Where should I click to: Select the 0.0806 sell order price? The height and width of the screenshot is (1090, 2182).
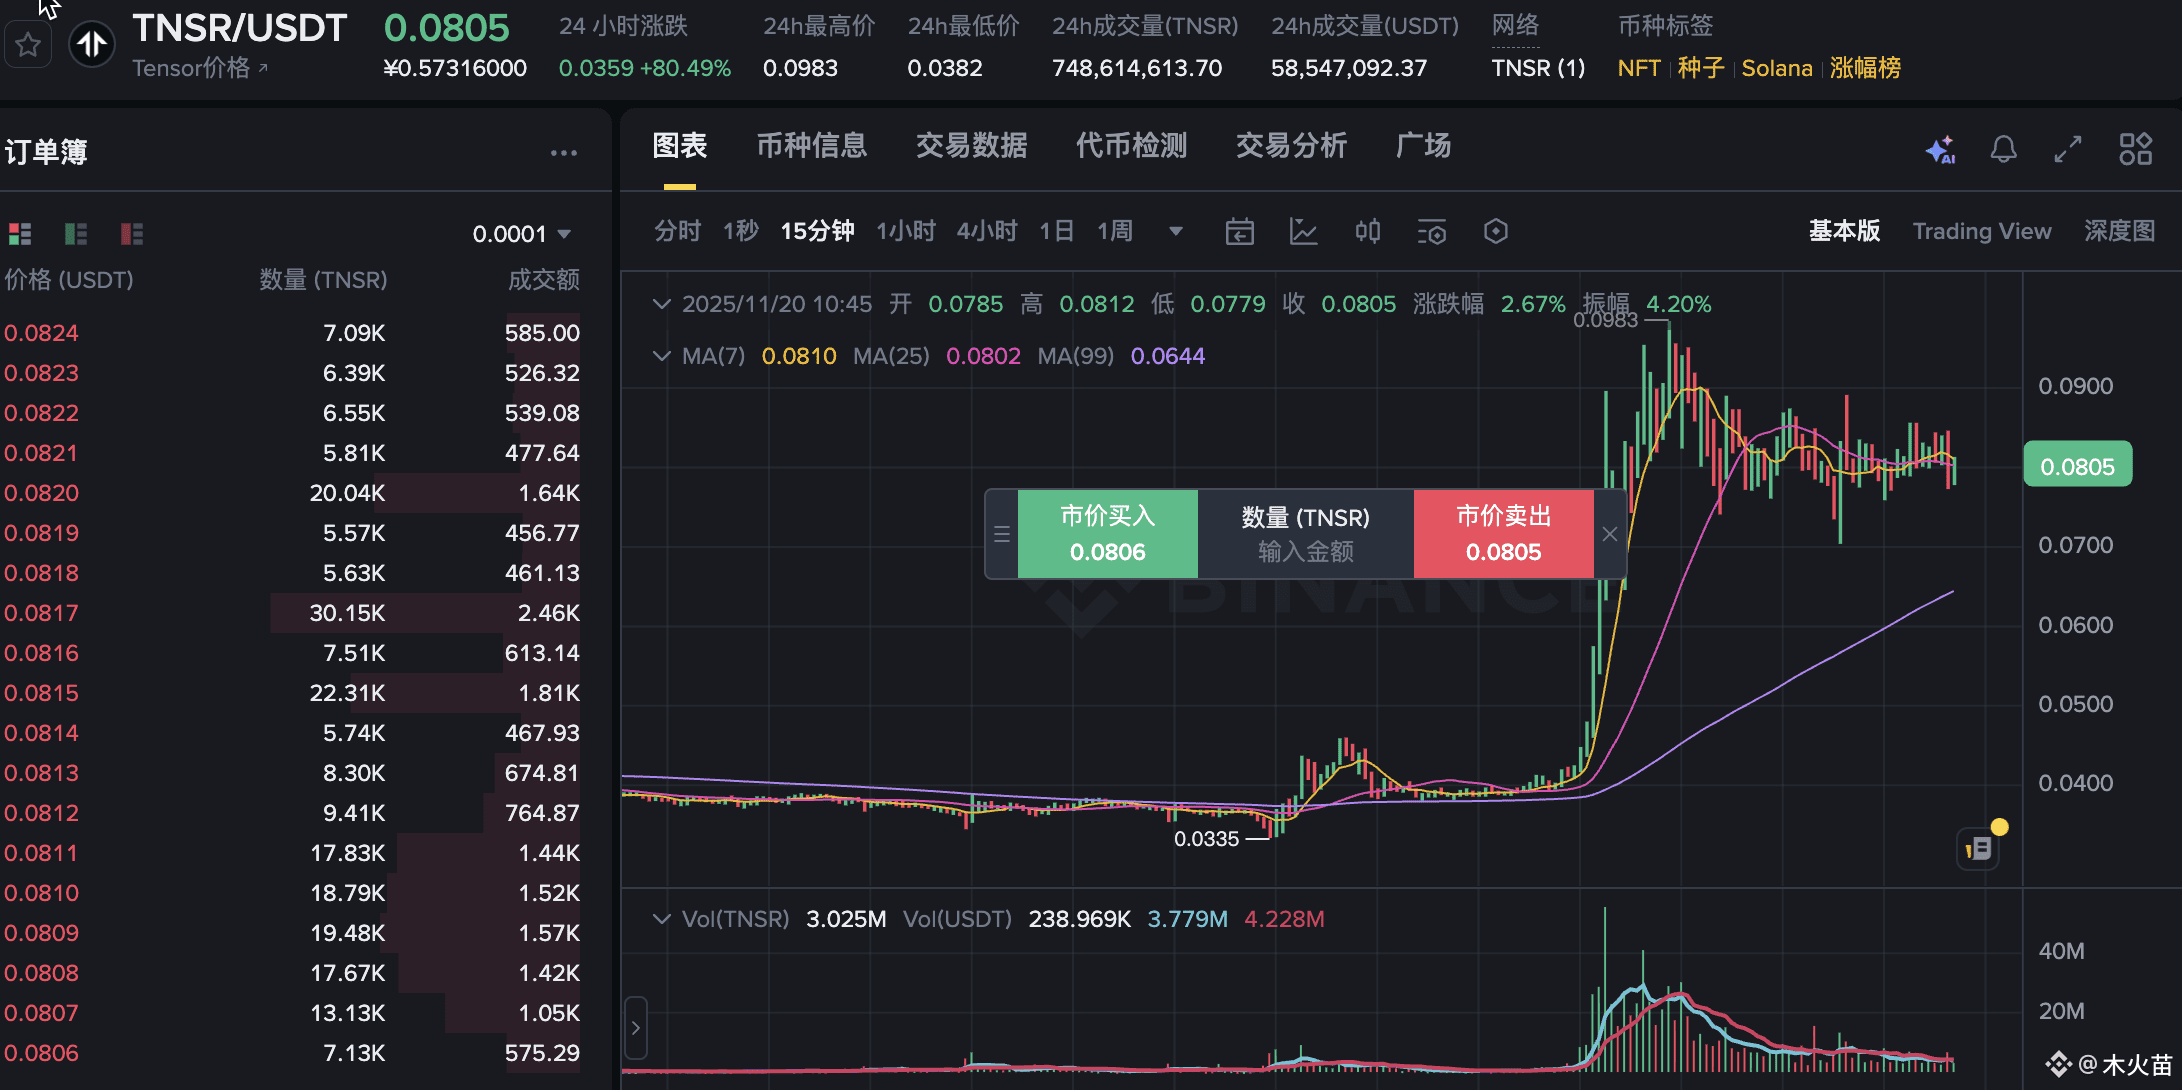41,1053
